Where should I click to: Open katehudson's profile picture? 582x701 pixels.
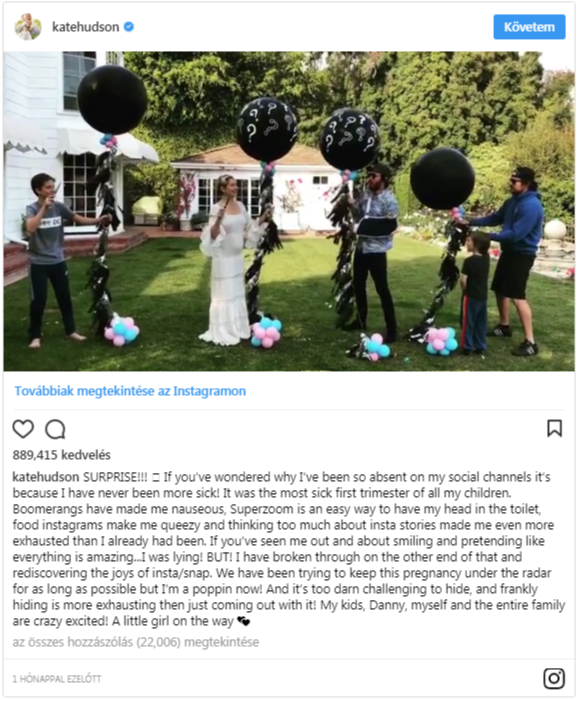click(28, 27)
